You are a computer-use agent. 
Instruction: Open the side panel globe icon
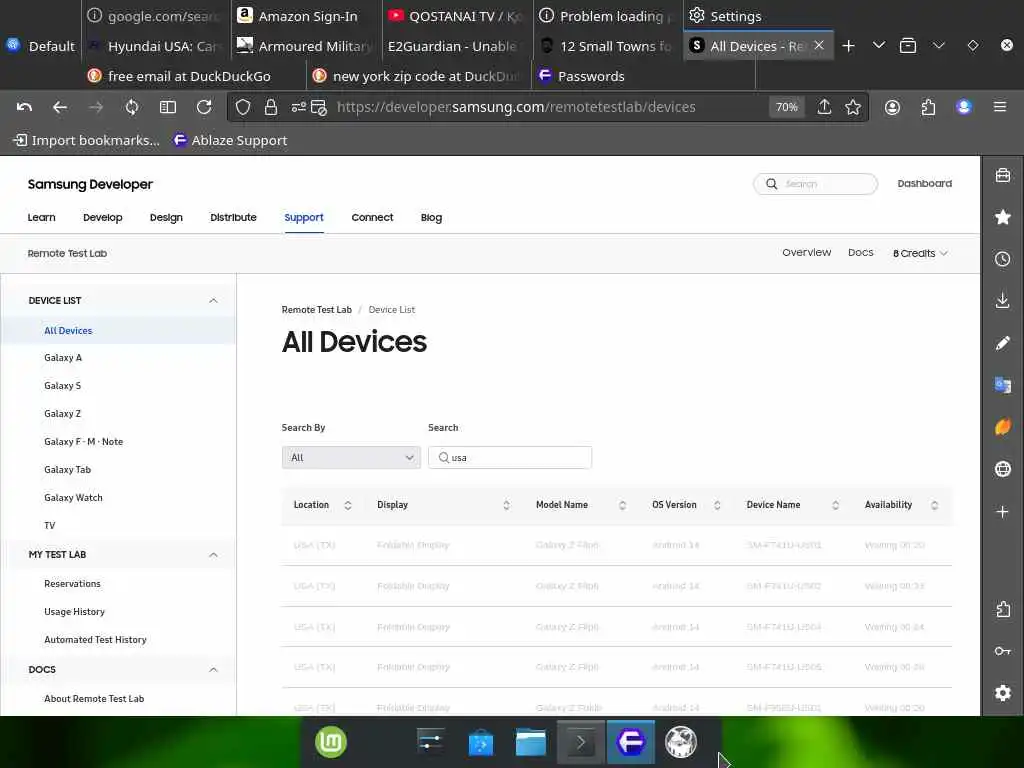tap(1003, 469)
